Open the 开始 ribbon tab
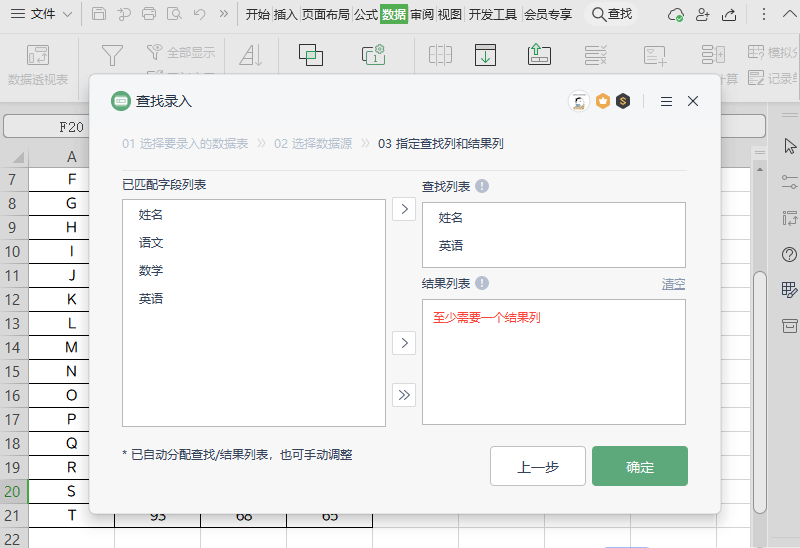Screen dimensions: 800x548 click(258, 14)
